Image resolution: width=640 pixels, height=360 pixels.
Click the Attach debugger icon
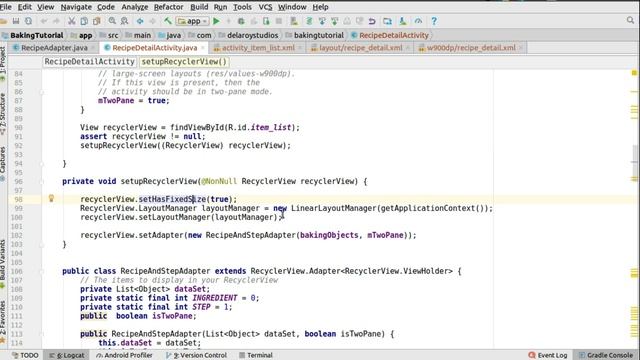(266, 21)
